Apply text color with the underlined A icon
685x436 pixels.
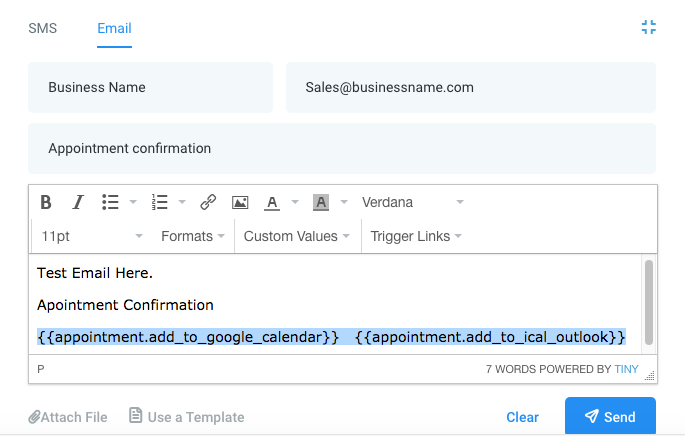click(272, 202)
